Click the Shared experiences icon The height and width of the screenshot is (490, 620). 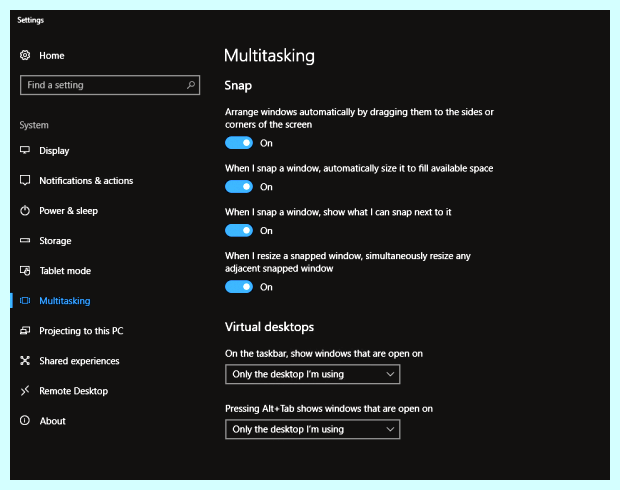25,360
